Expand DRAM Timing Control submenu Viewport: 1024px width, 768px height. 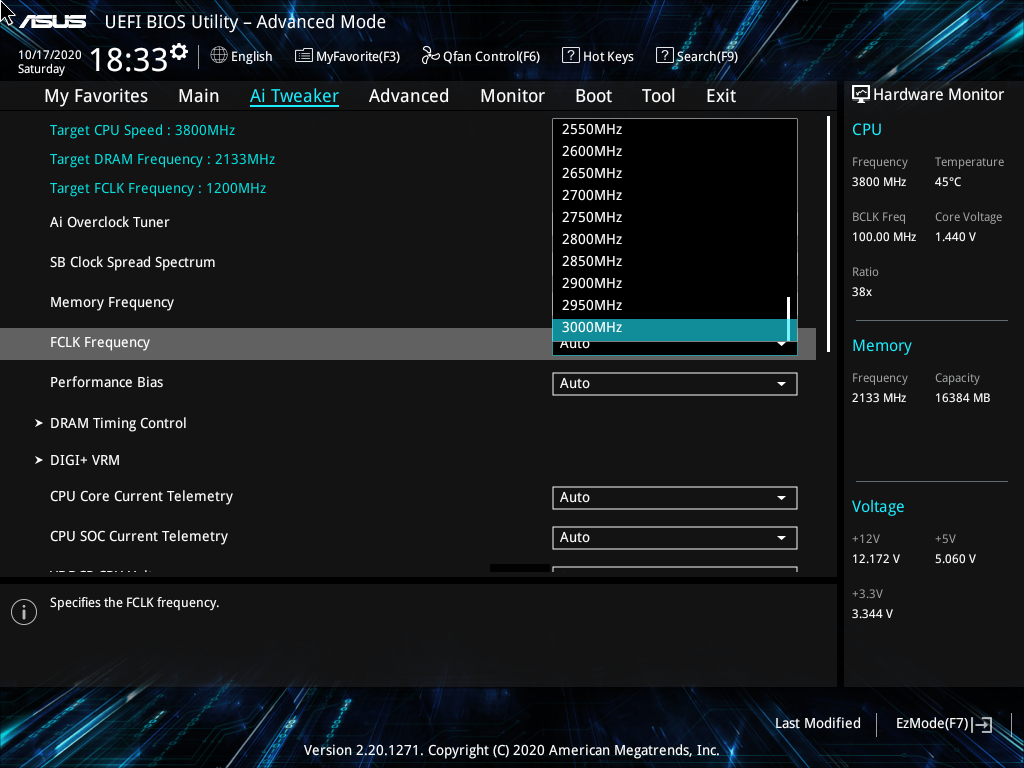point(118,423)
